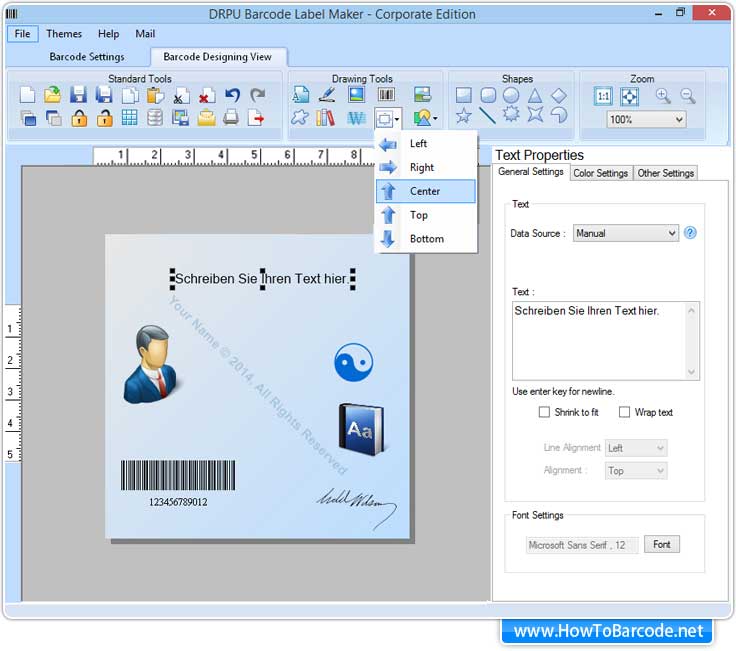
Task: Toggle the grid icon in Standard Tools
Action: [130, 118]
